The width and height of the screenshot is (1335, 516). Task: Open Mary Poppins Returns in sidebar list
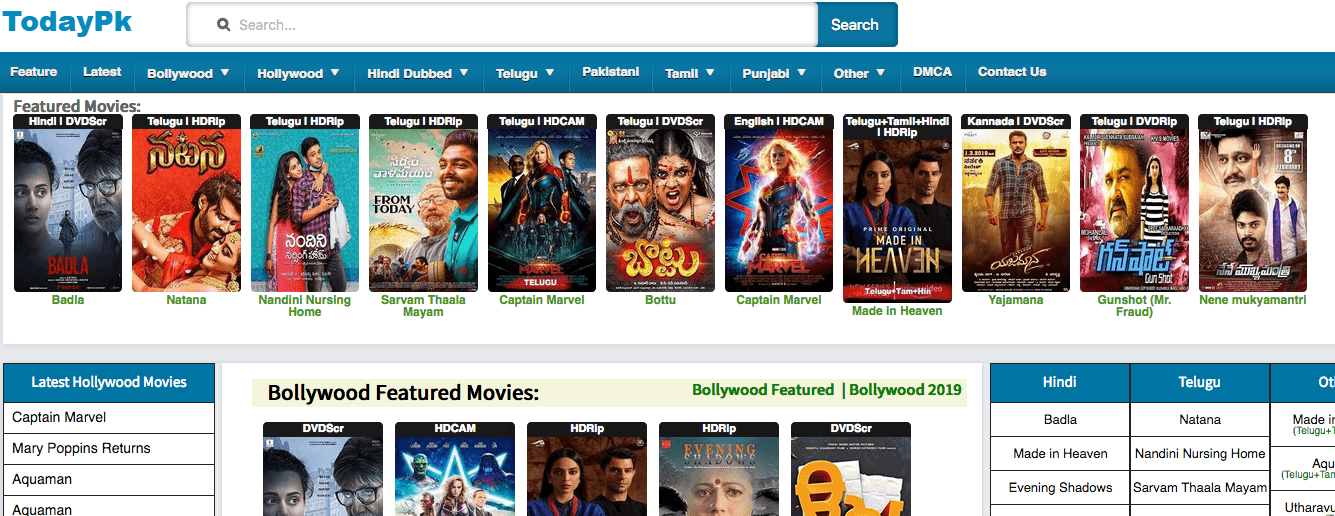point(109,448)
